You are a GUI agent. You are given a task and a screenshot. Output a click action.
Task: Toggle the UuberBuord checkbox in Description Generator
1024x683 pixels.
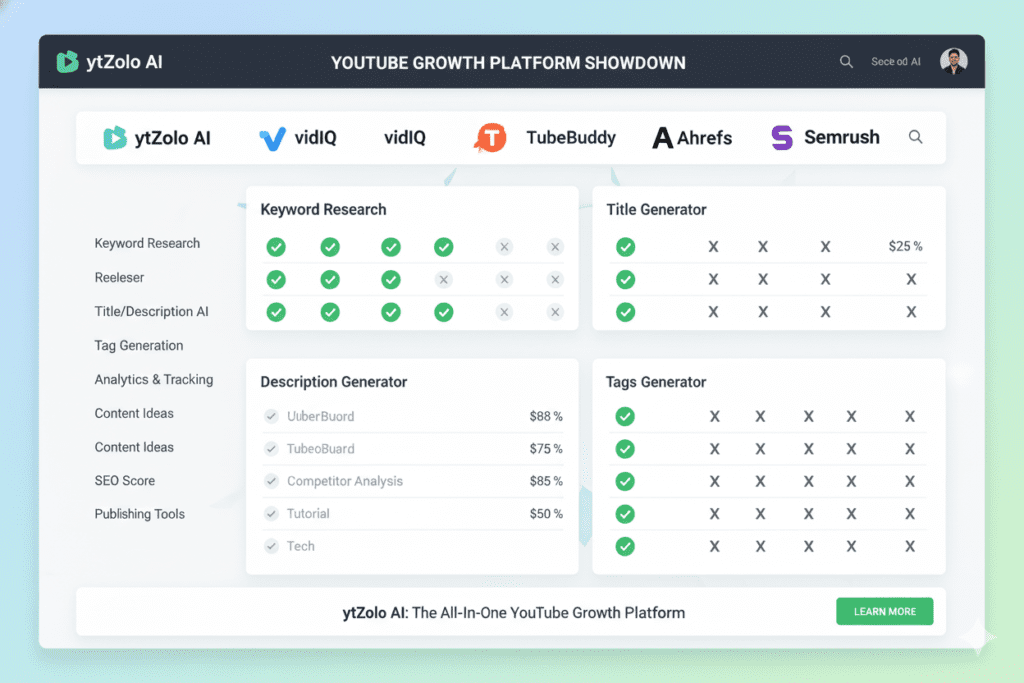click(270, 416)
